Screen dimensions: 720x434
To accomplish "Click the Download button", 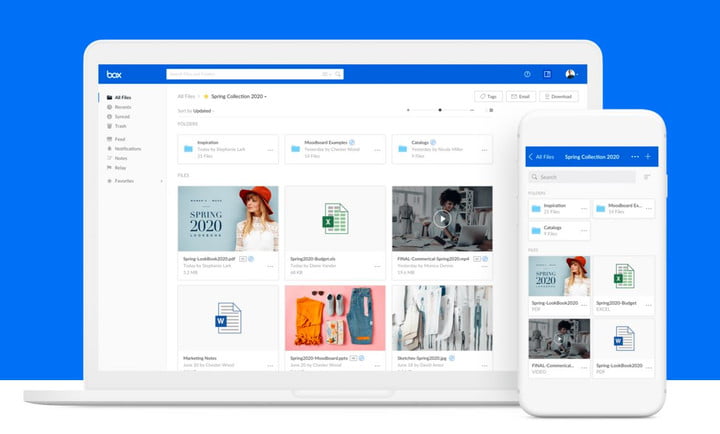I will click(559, 96).
